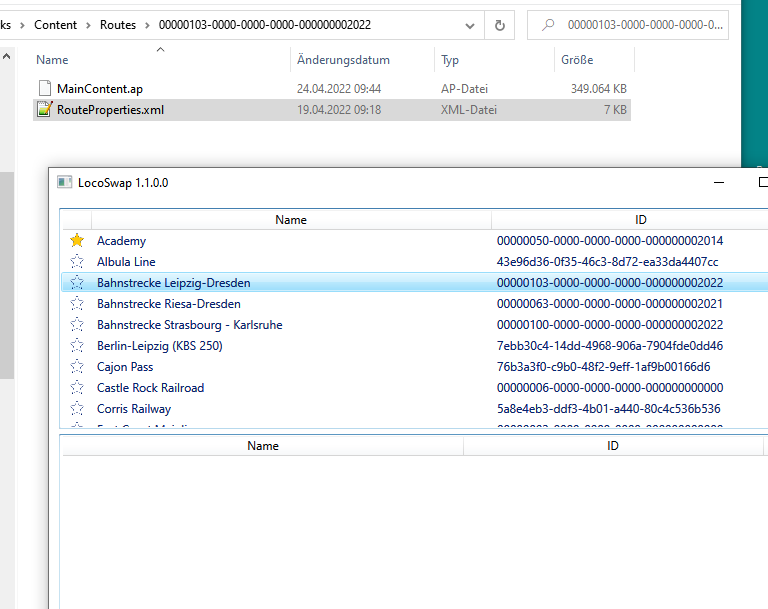The height and width of the screenshot is (609, 768).
Task: Select the Albula Line route
Action: pyautogui.click(x=415, y=262)
